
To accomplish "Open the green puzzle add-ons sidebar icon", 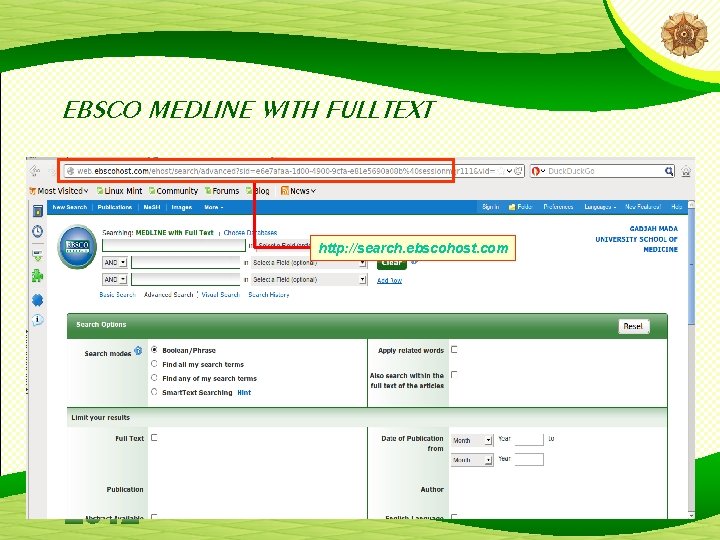I will (x=38, y=276).
